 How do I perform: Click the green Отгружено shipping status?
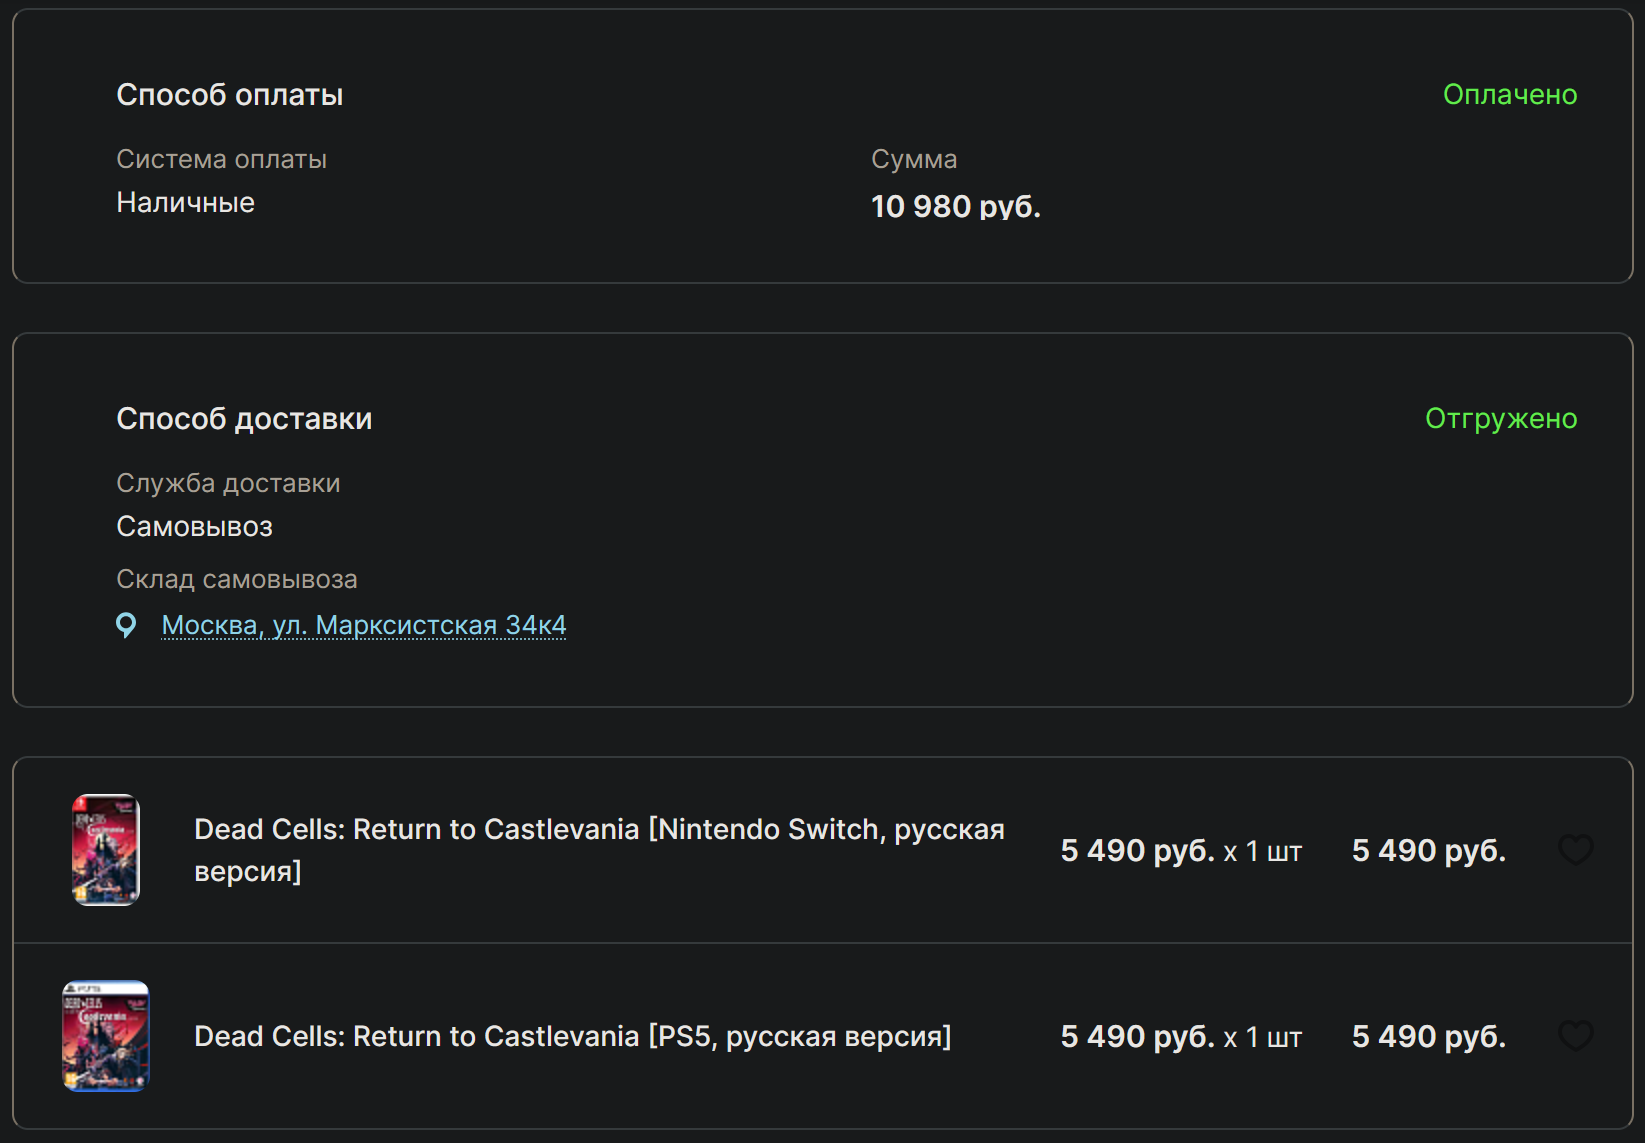click(x=1500, y=419)
